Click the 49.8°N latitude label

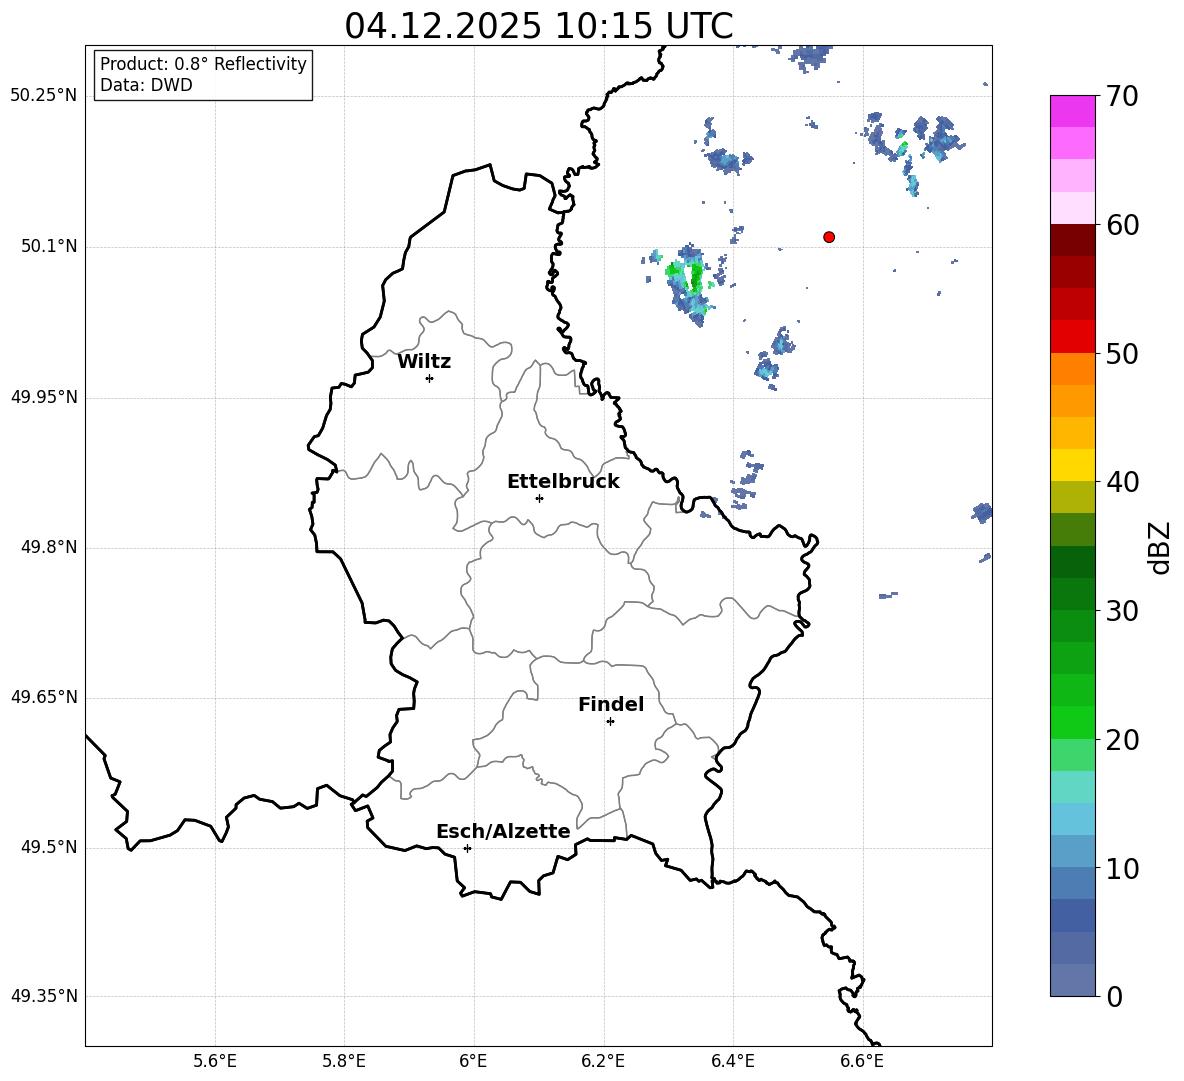click(x=49, y=547)
